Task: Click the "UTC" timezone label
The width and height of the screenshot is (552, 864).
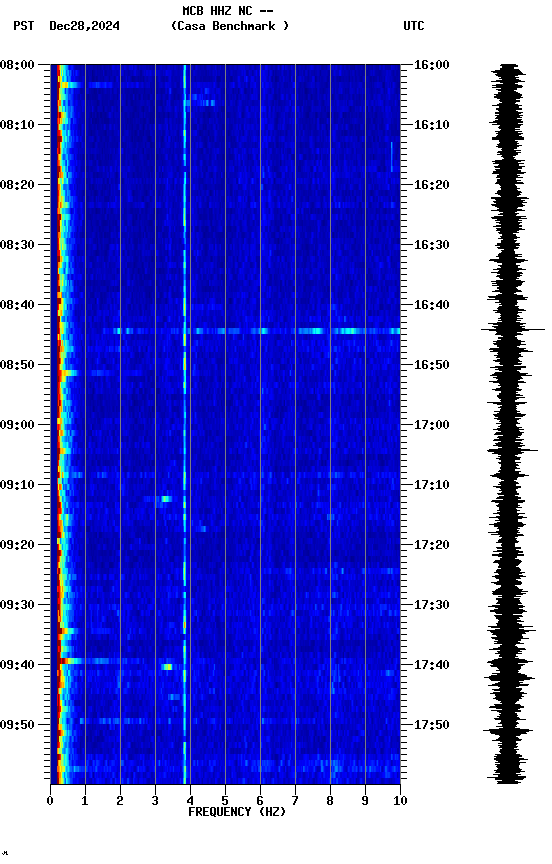Action: click(414, 26)
